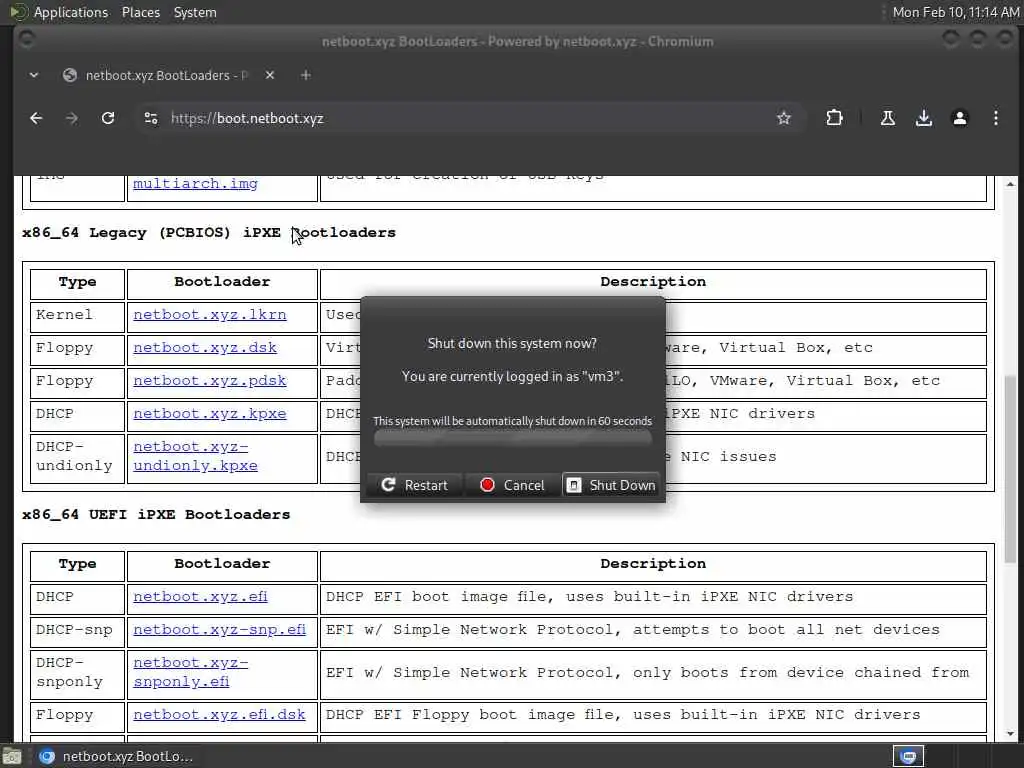Open the profile avatar icon
1024x768 pixels.
click(x=959, y=118)
